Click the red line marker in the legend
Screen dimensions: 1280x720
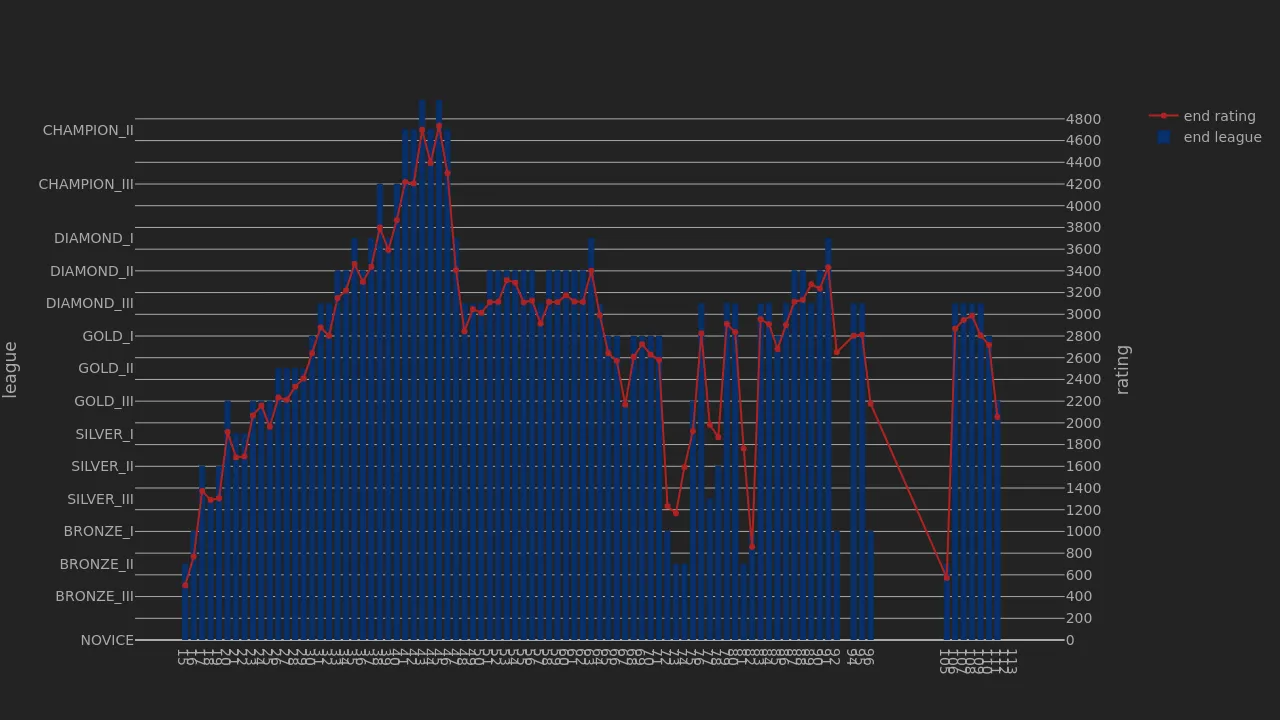click(x=1163, y=116)
